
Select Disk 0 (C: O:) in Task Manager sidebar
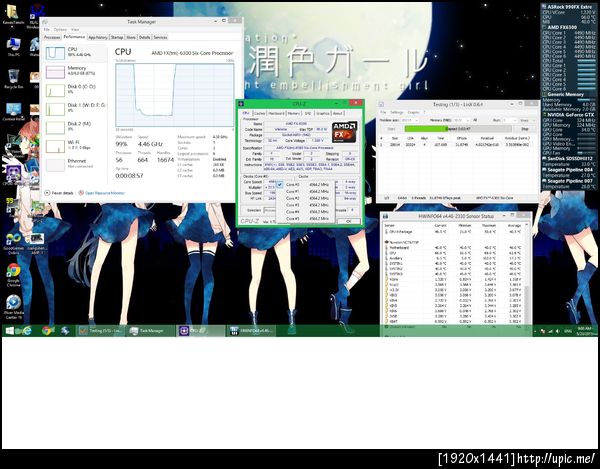coord(76,90)
